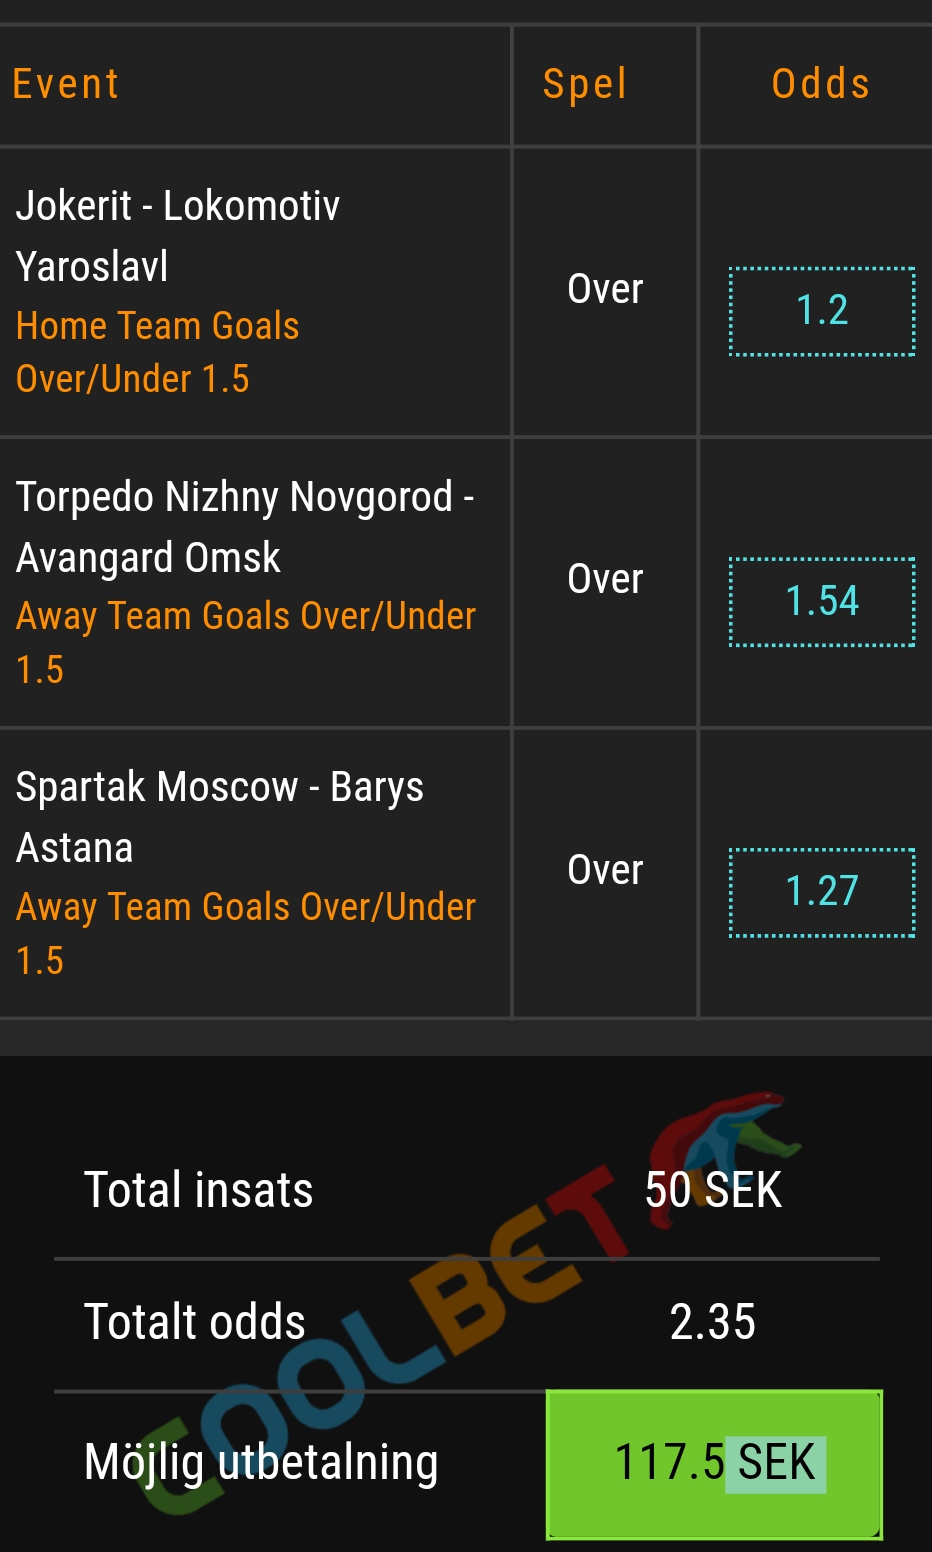
Task: Click Avangard Omsk Away Team Goals market label
Action: pos(246,642)
